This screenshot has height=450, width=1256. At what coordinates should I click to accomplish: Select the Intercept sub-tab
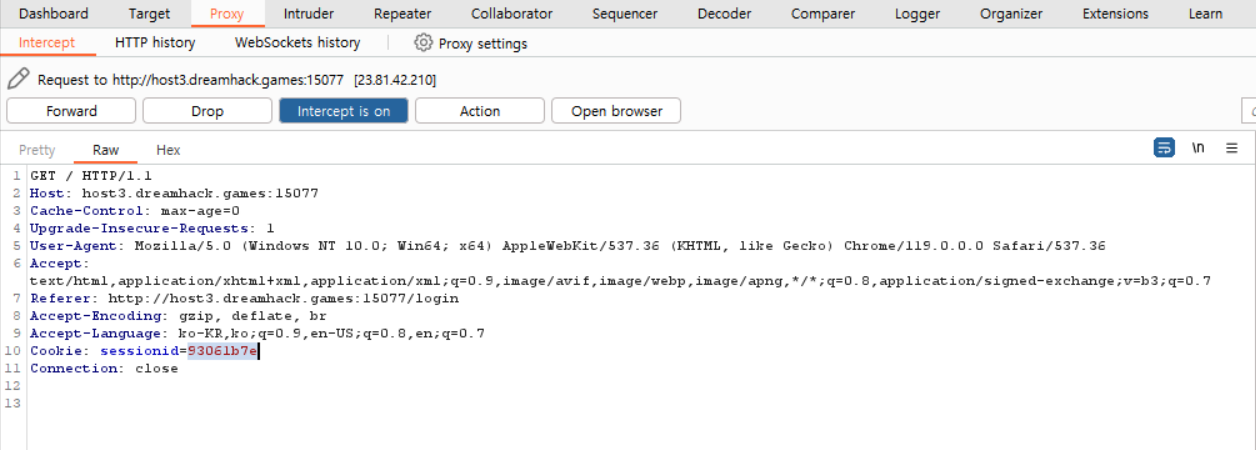tap(47, 43)
